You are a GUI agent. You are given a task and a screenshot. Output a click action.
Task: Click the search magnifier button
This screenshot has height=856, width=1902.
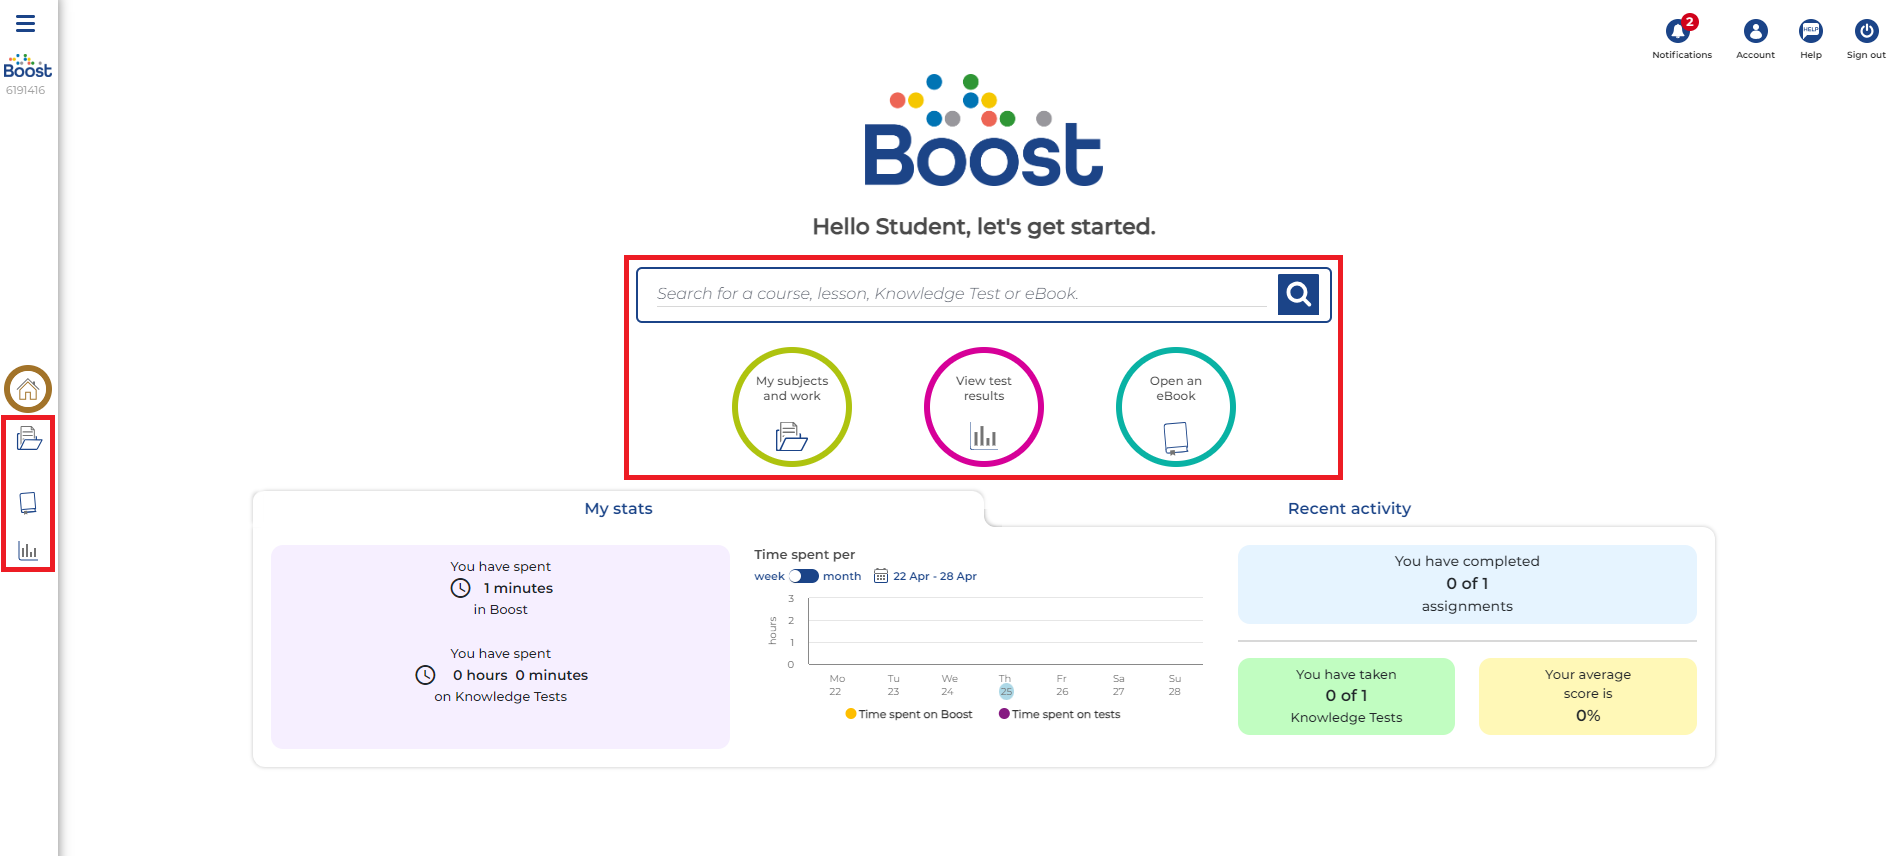(1298, 294)
